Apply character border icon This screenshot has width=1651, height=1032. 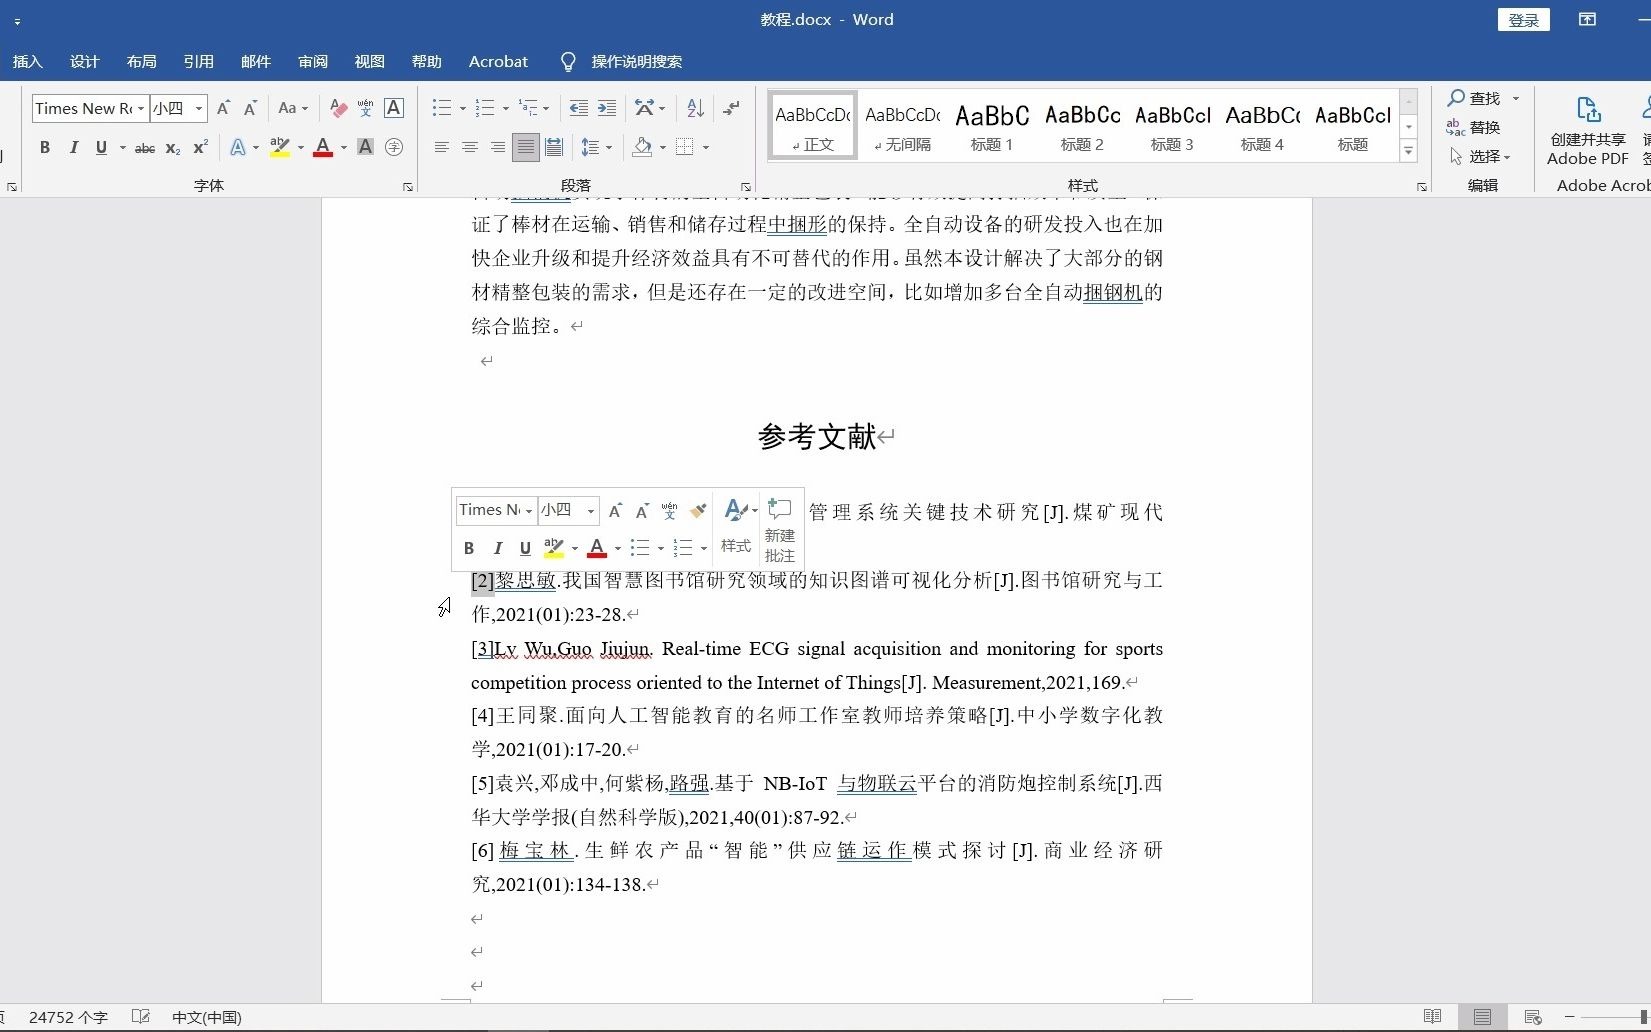pyautogui.click(x=394, y=108)
